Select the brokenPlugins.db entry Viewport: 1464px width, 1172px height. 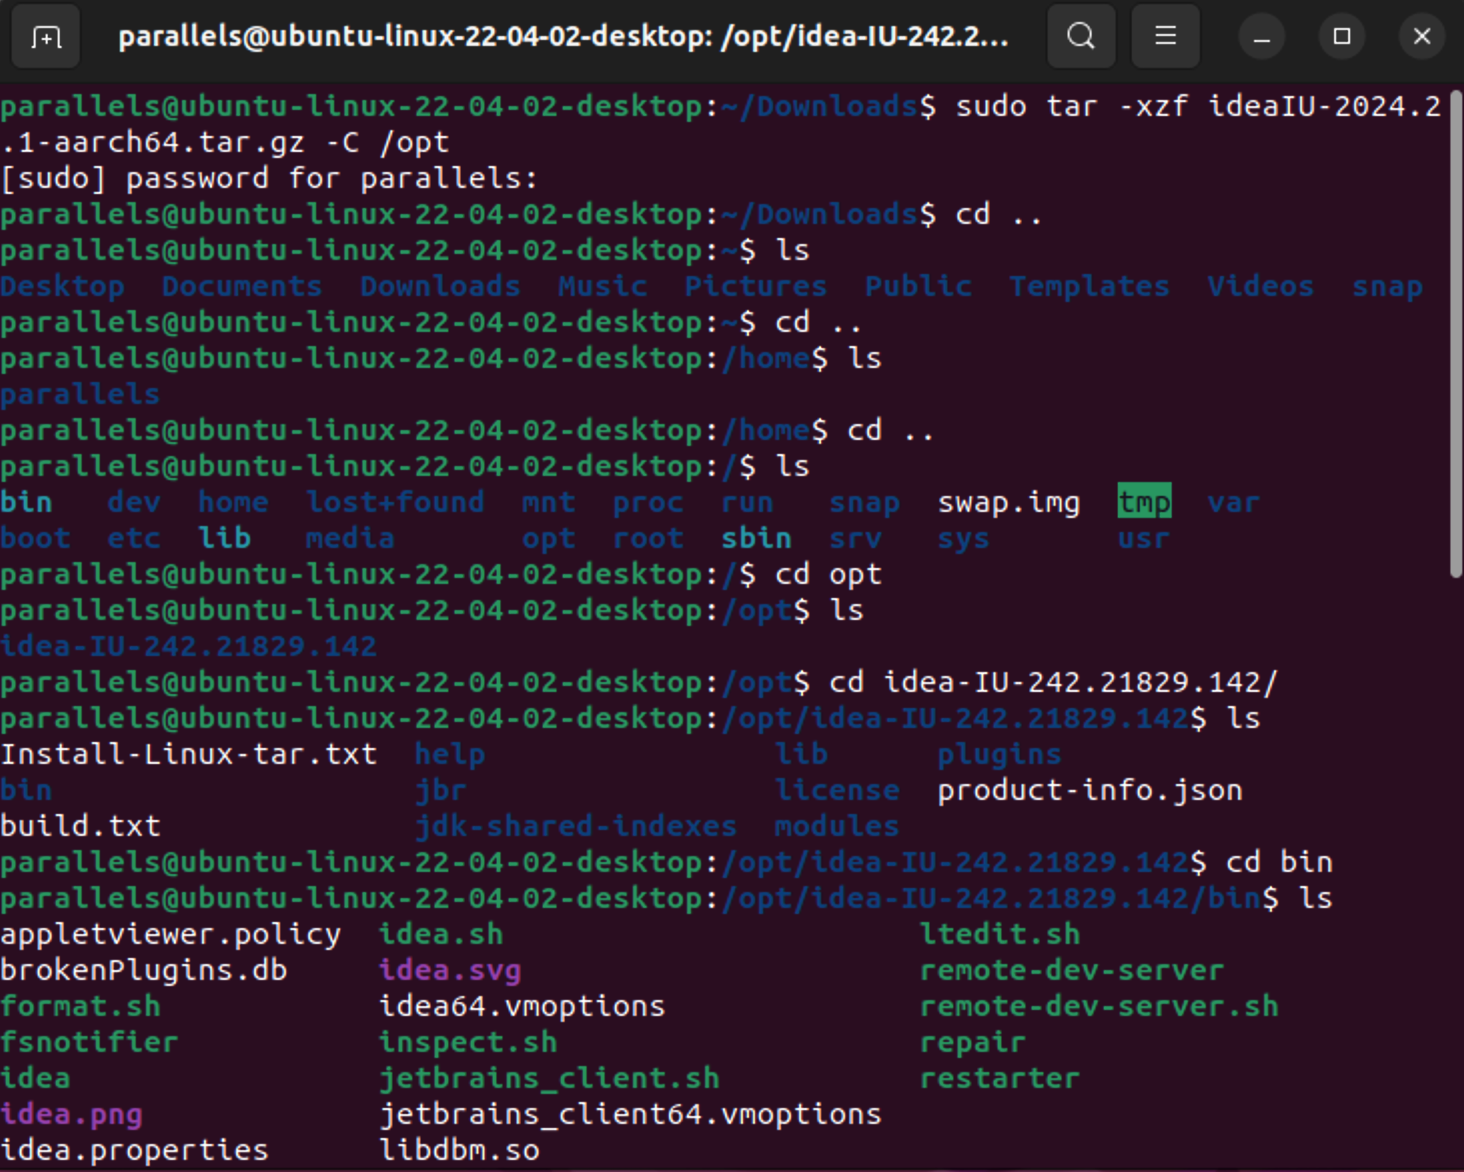click(x=143, y=969)
